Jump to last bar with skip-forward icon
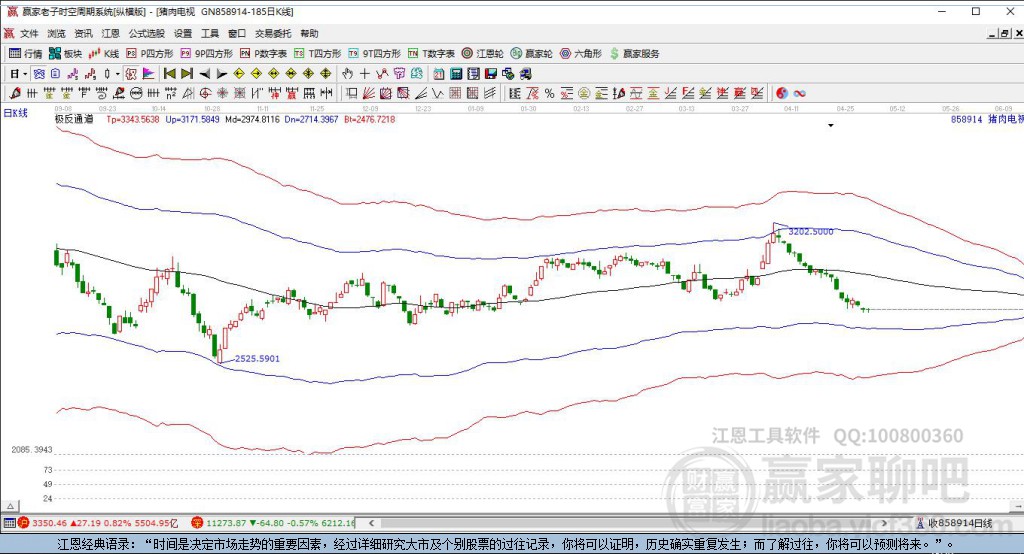The width and height of the screenshot is (1024, 554). click(x=187, y=74)
